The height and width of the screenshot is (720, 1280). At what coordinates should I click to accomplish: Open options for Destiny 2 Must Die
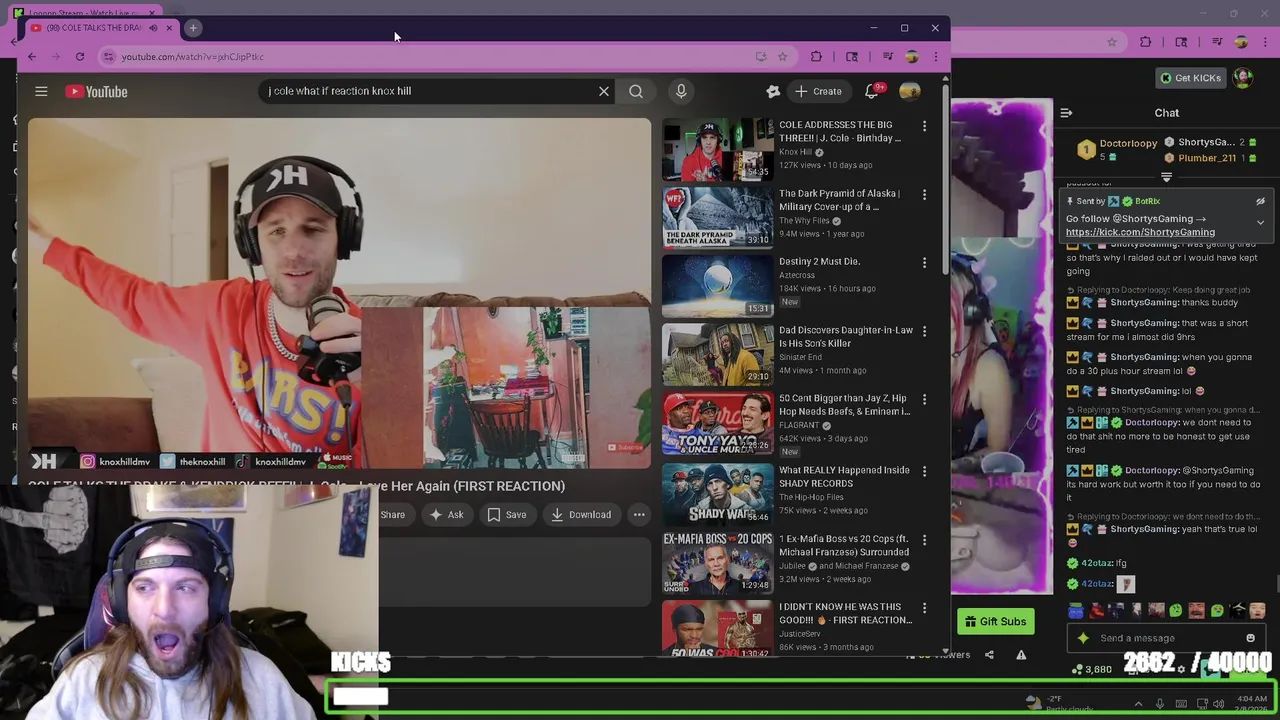point(924,262)
